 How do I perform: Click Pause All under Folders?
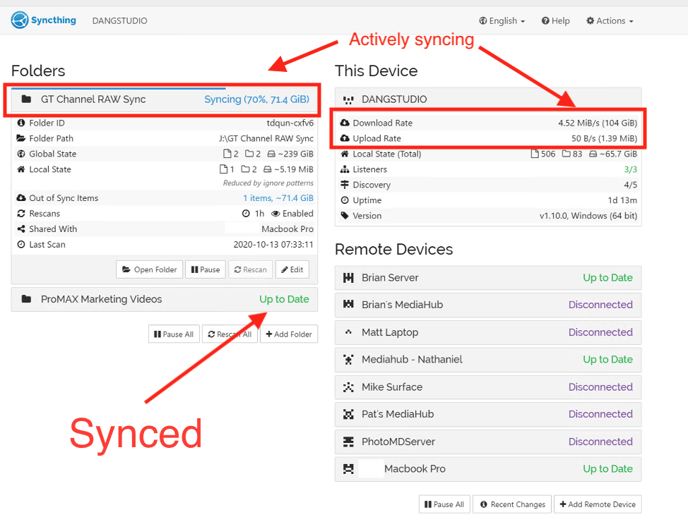(174, 334)
